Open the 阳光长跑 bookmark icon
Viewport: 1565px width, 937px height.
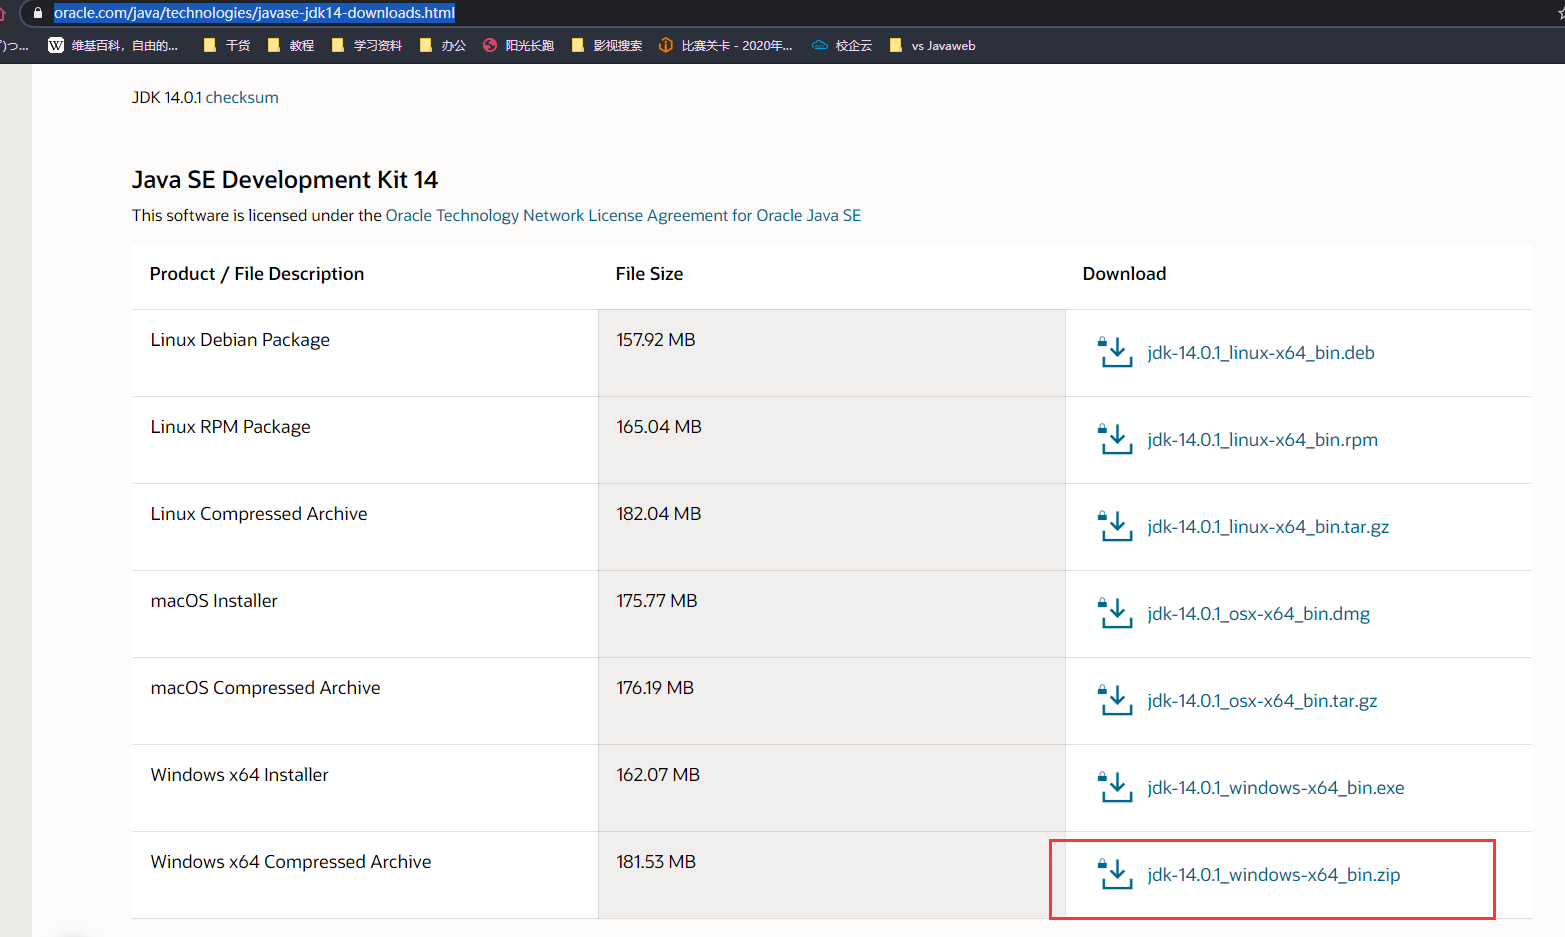tap(489, 45)
